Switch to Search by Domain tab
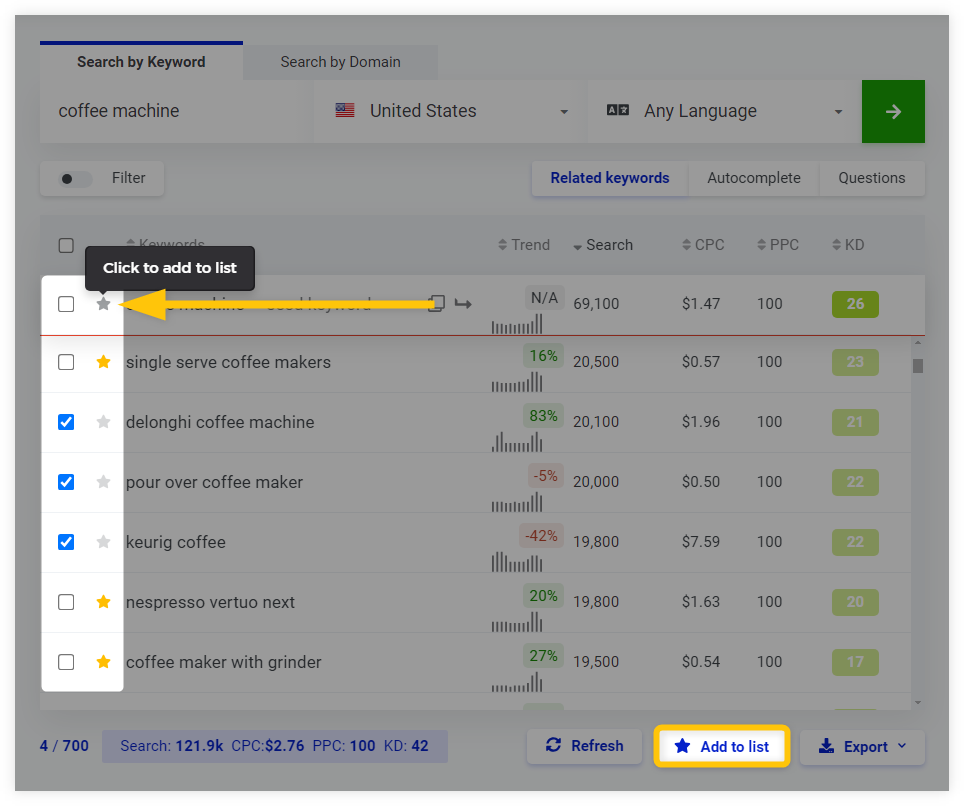The image size is (964, 806). click(340, 62)
